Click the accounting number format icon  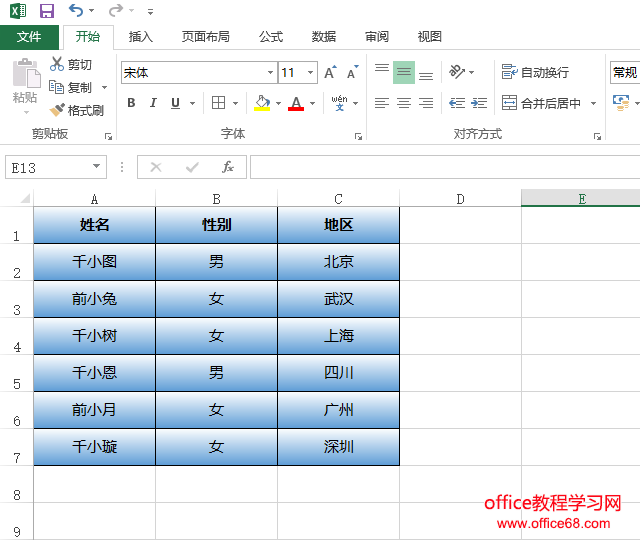pos(621,103)
